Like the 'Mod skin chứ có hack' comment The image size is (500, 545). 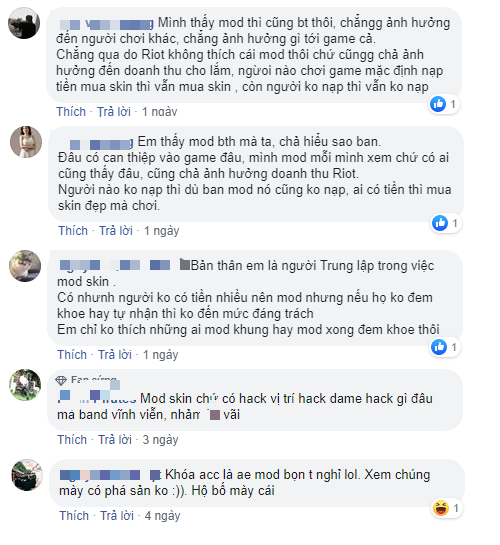pos(72,440)
